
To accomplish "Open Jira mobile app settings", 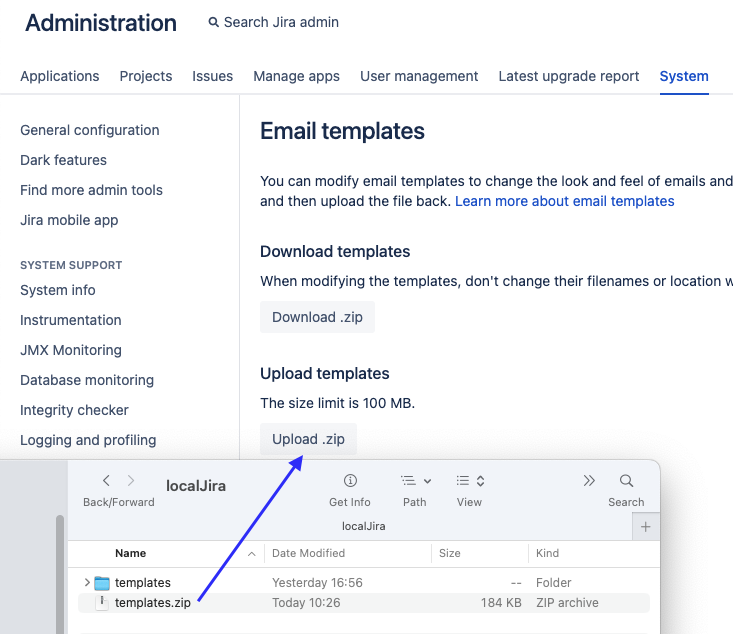I will click(69, 220).
